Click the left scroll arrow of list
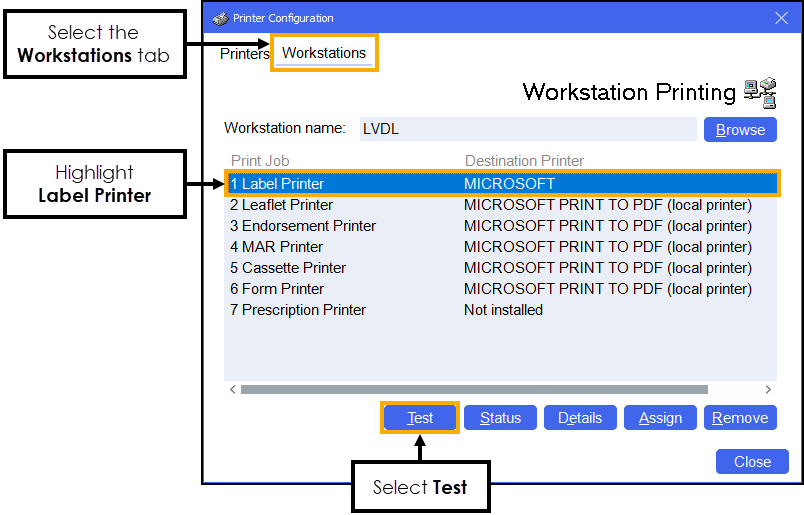 tap(232, 389)
